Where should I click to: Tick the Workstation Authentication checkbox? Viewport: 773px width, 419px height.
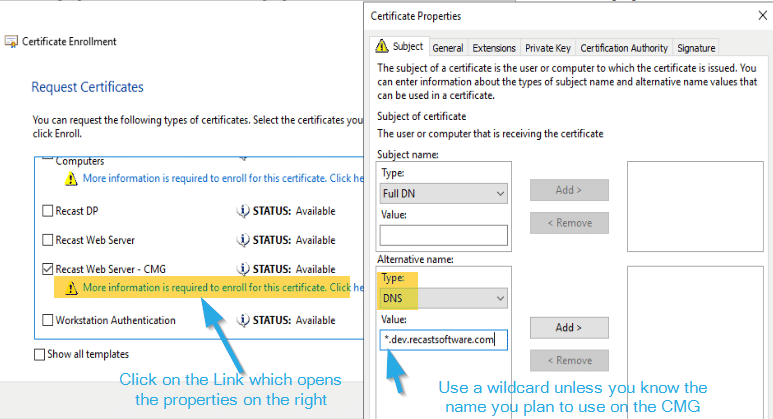(x=48, y=321)
